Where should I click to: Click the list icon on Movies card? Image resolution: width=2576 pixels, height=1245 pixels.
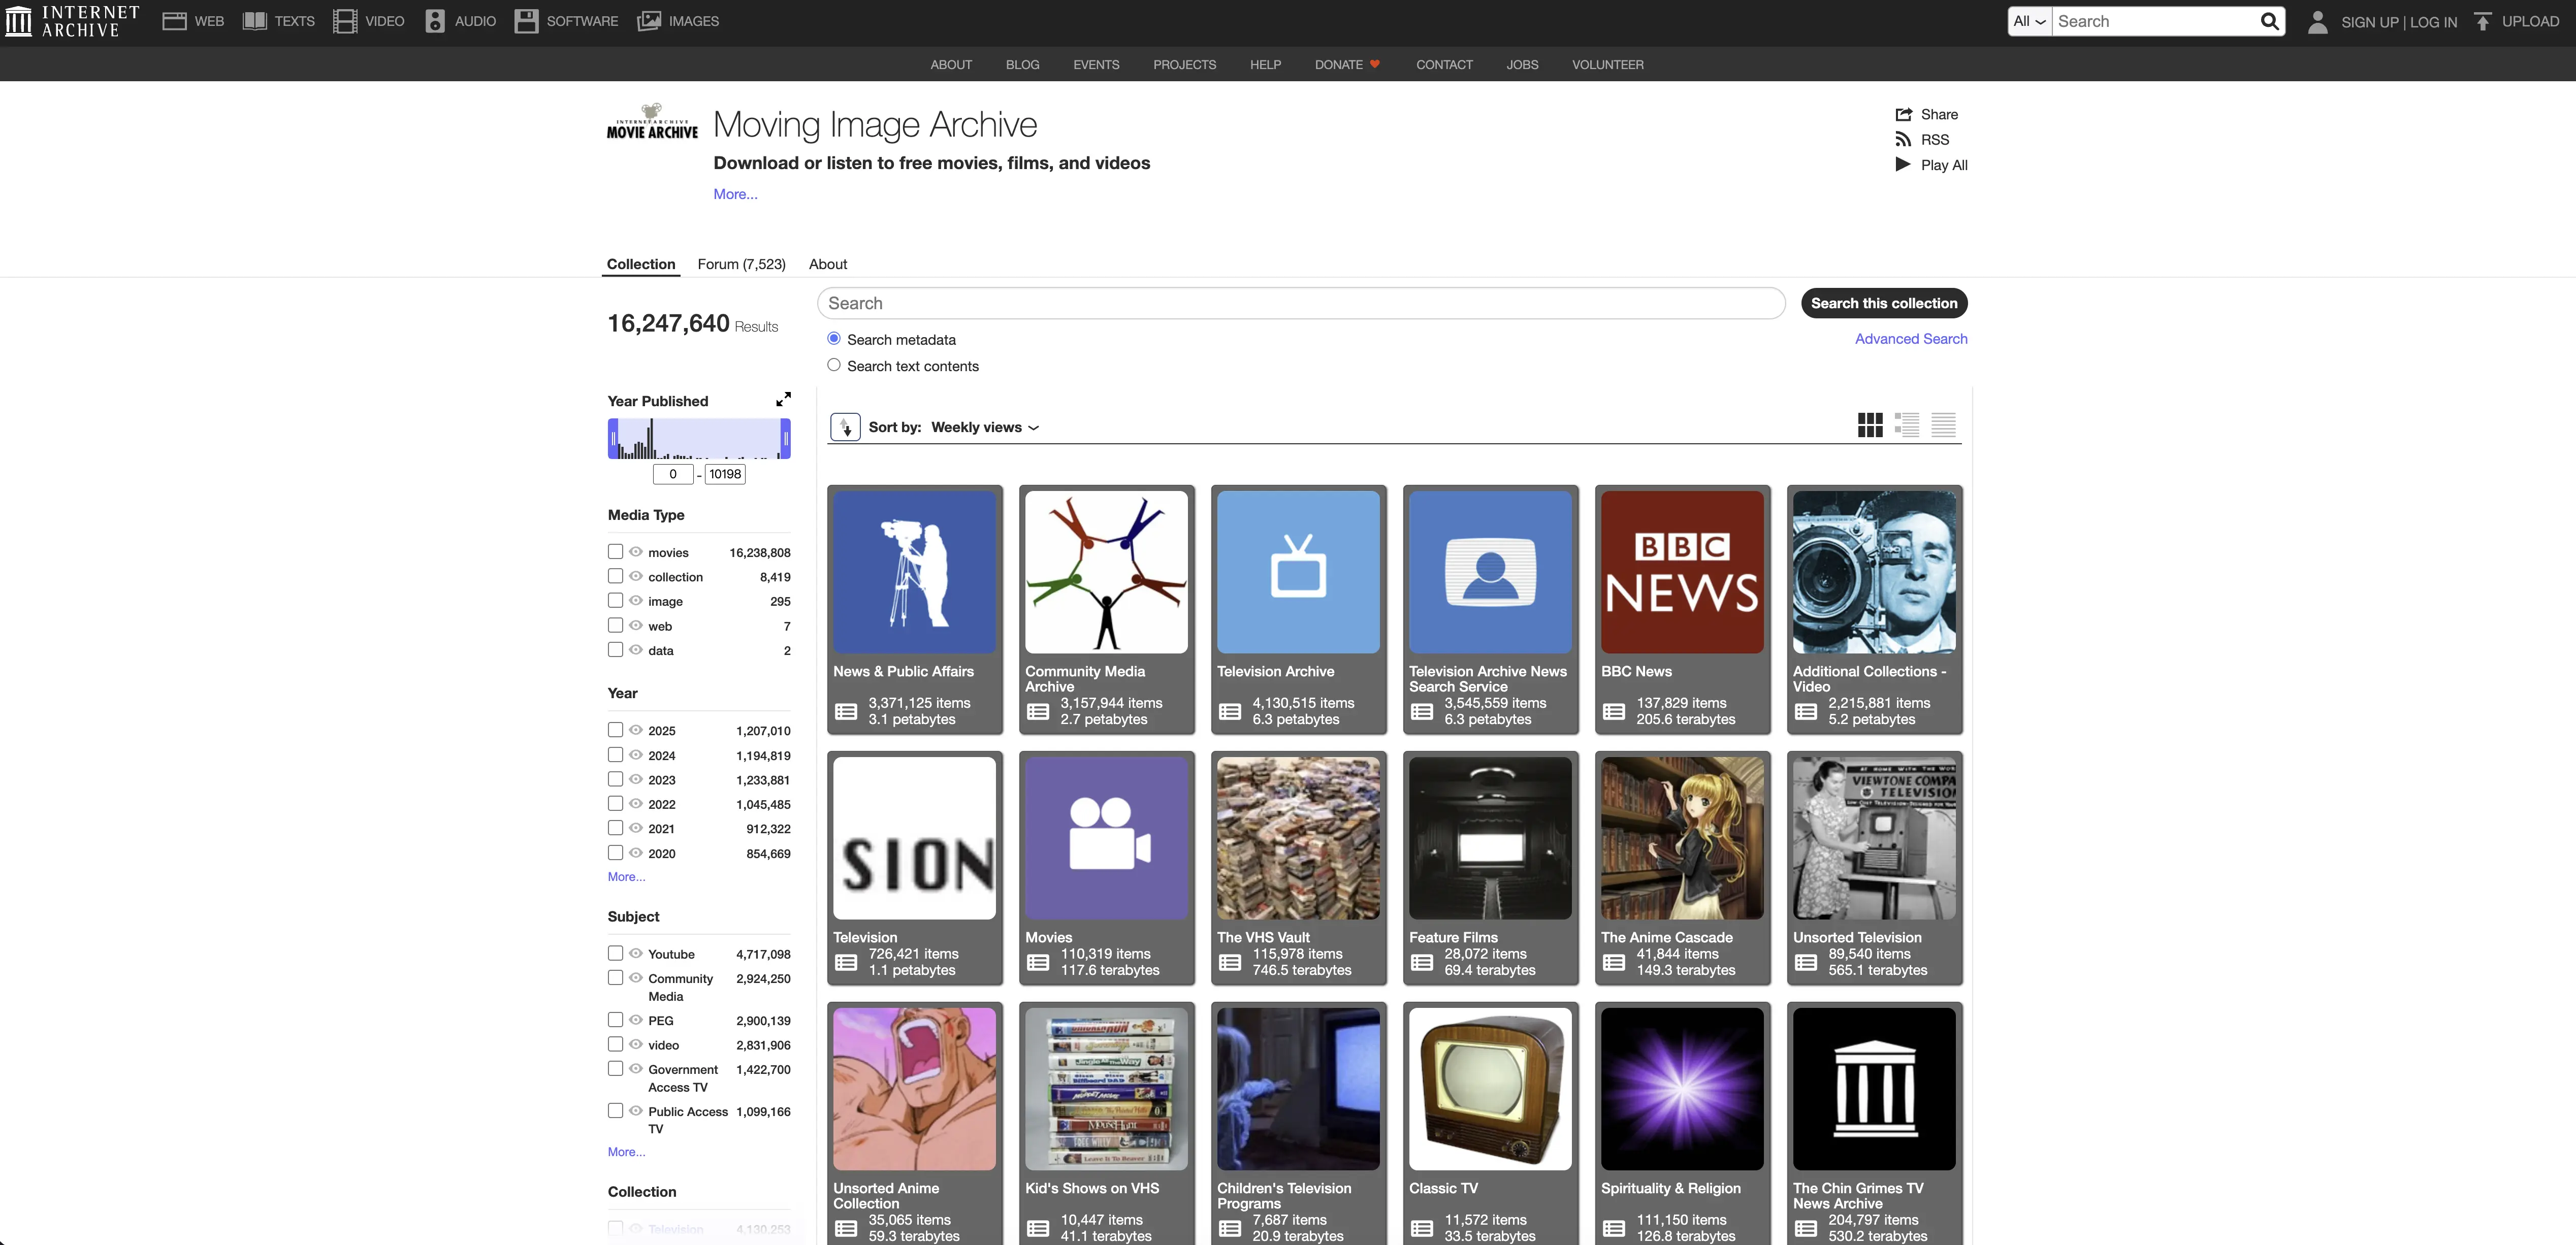(x=1038, y=962)
